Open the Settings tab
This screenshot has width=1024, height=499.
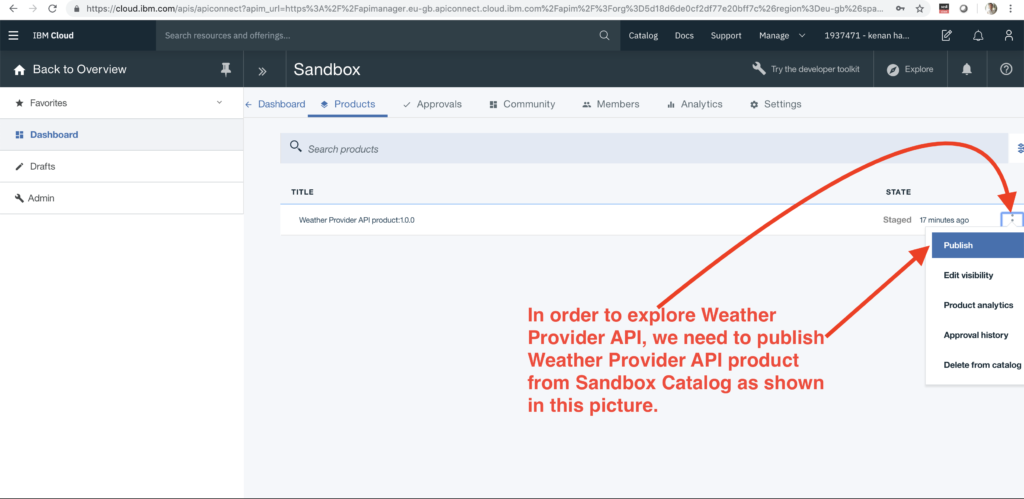[775, 104]
